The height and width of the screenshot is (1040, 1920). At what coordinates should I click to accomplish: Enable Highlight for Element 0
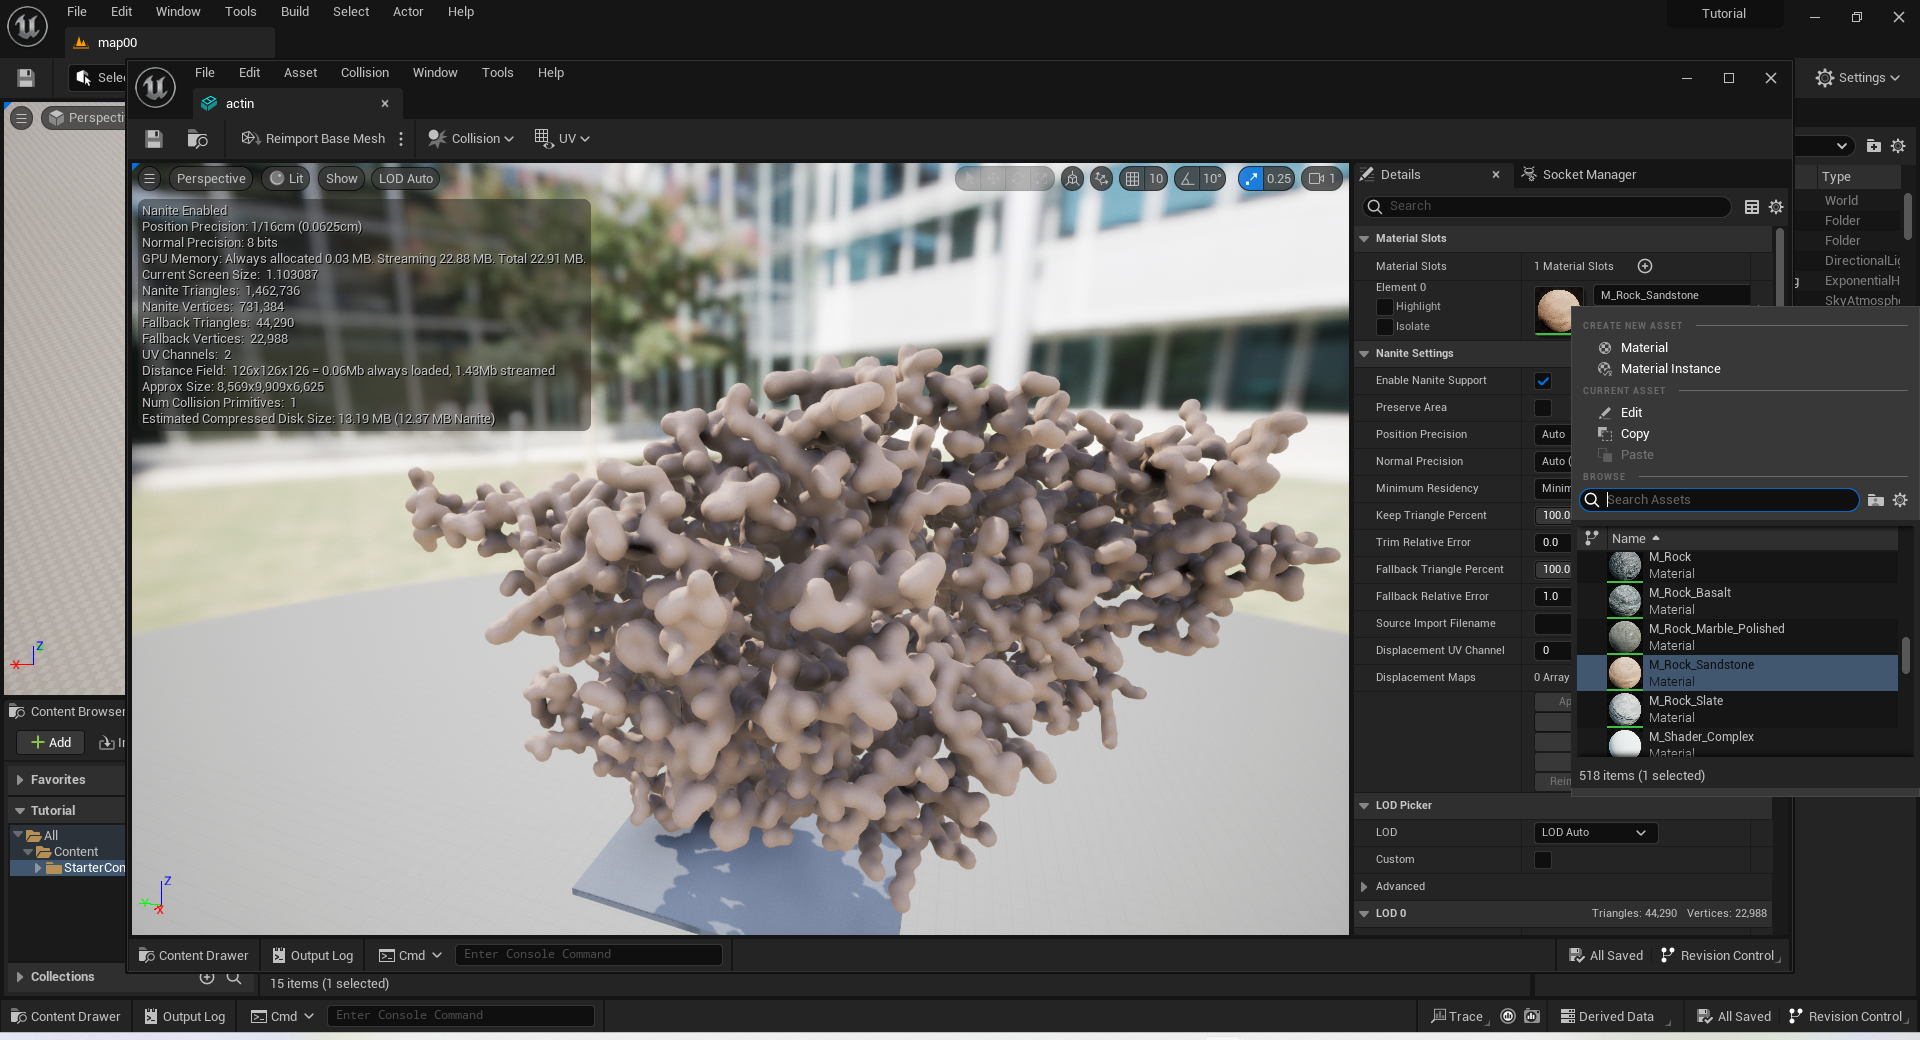(1385, 307)
